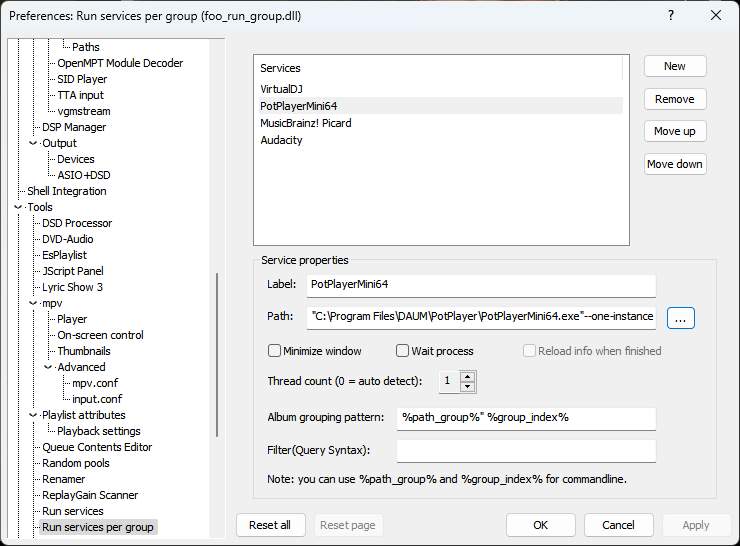Viewport: 740px width, 546px height.
Task: Click the Filter(Query Syntax) input field
Action: tap(526, 451)
